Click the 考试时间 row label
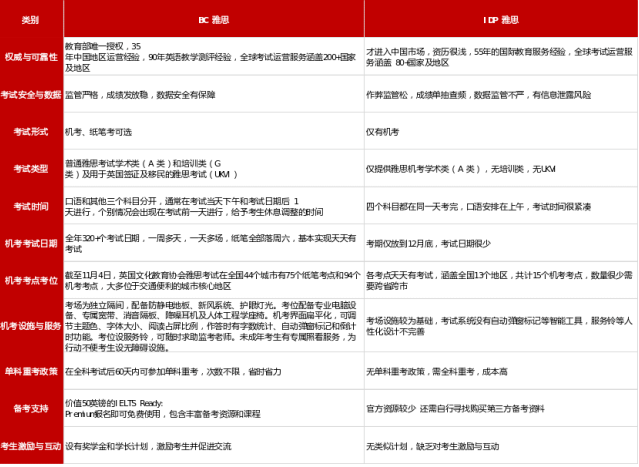639x467 pixels. click(31, 206)
